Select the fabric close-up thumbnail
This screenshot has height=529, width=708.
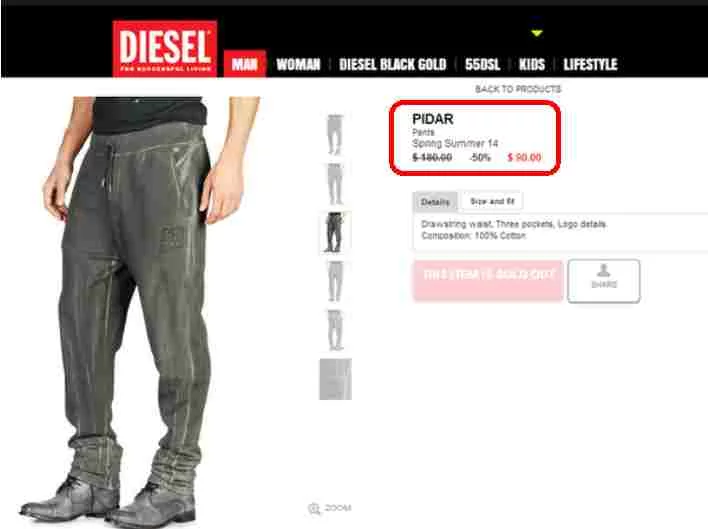tap(335, 379)
